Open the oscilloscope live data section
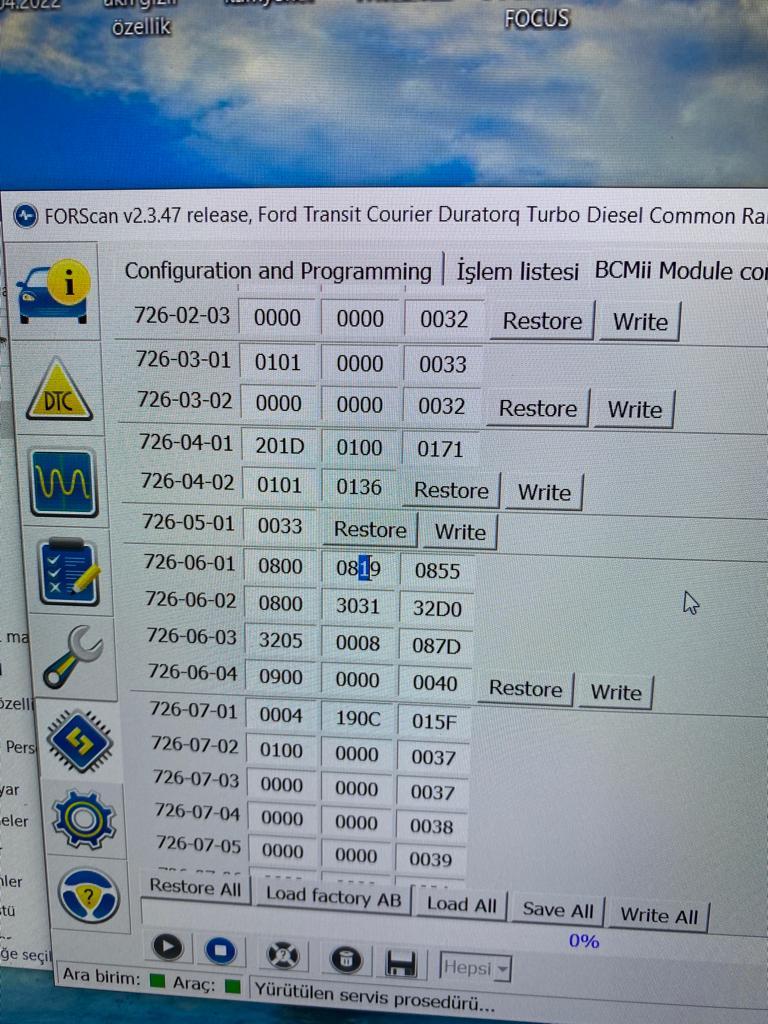768x1024 pixels. [64, 482]
